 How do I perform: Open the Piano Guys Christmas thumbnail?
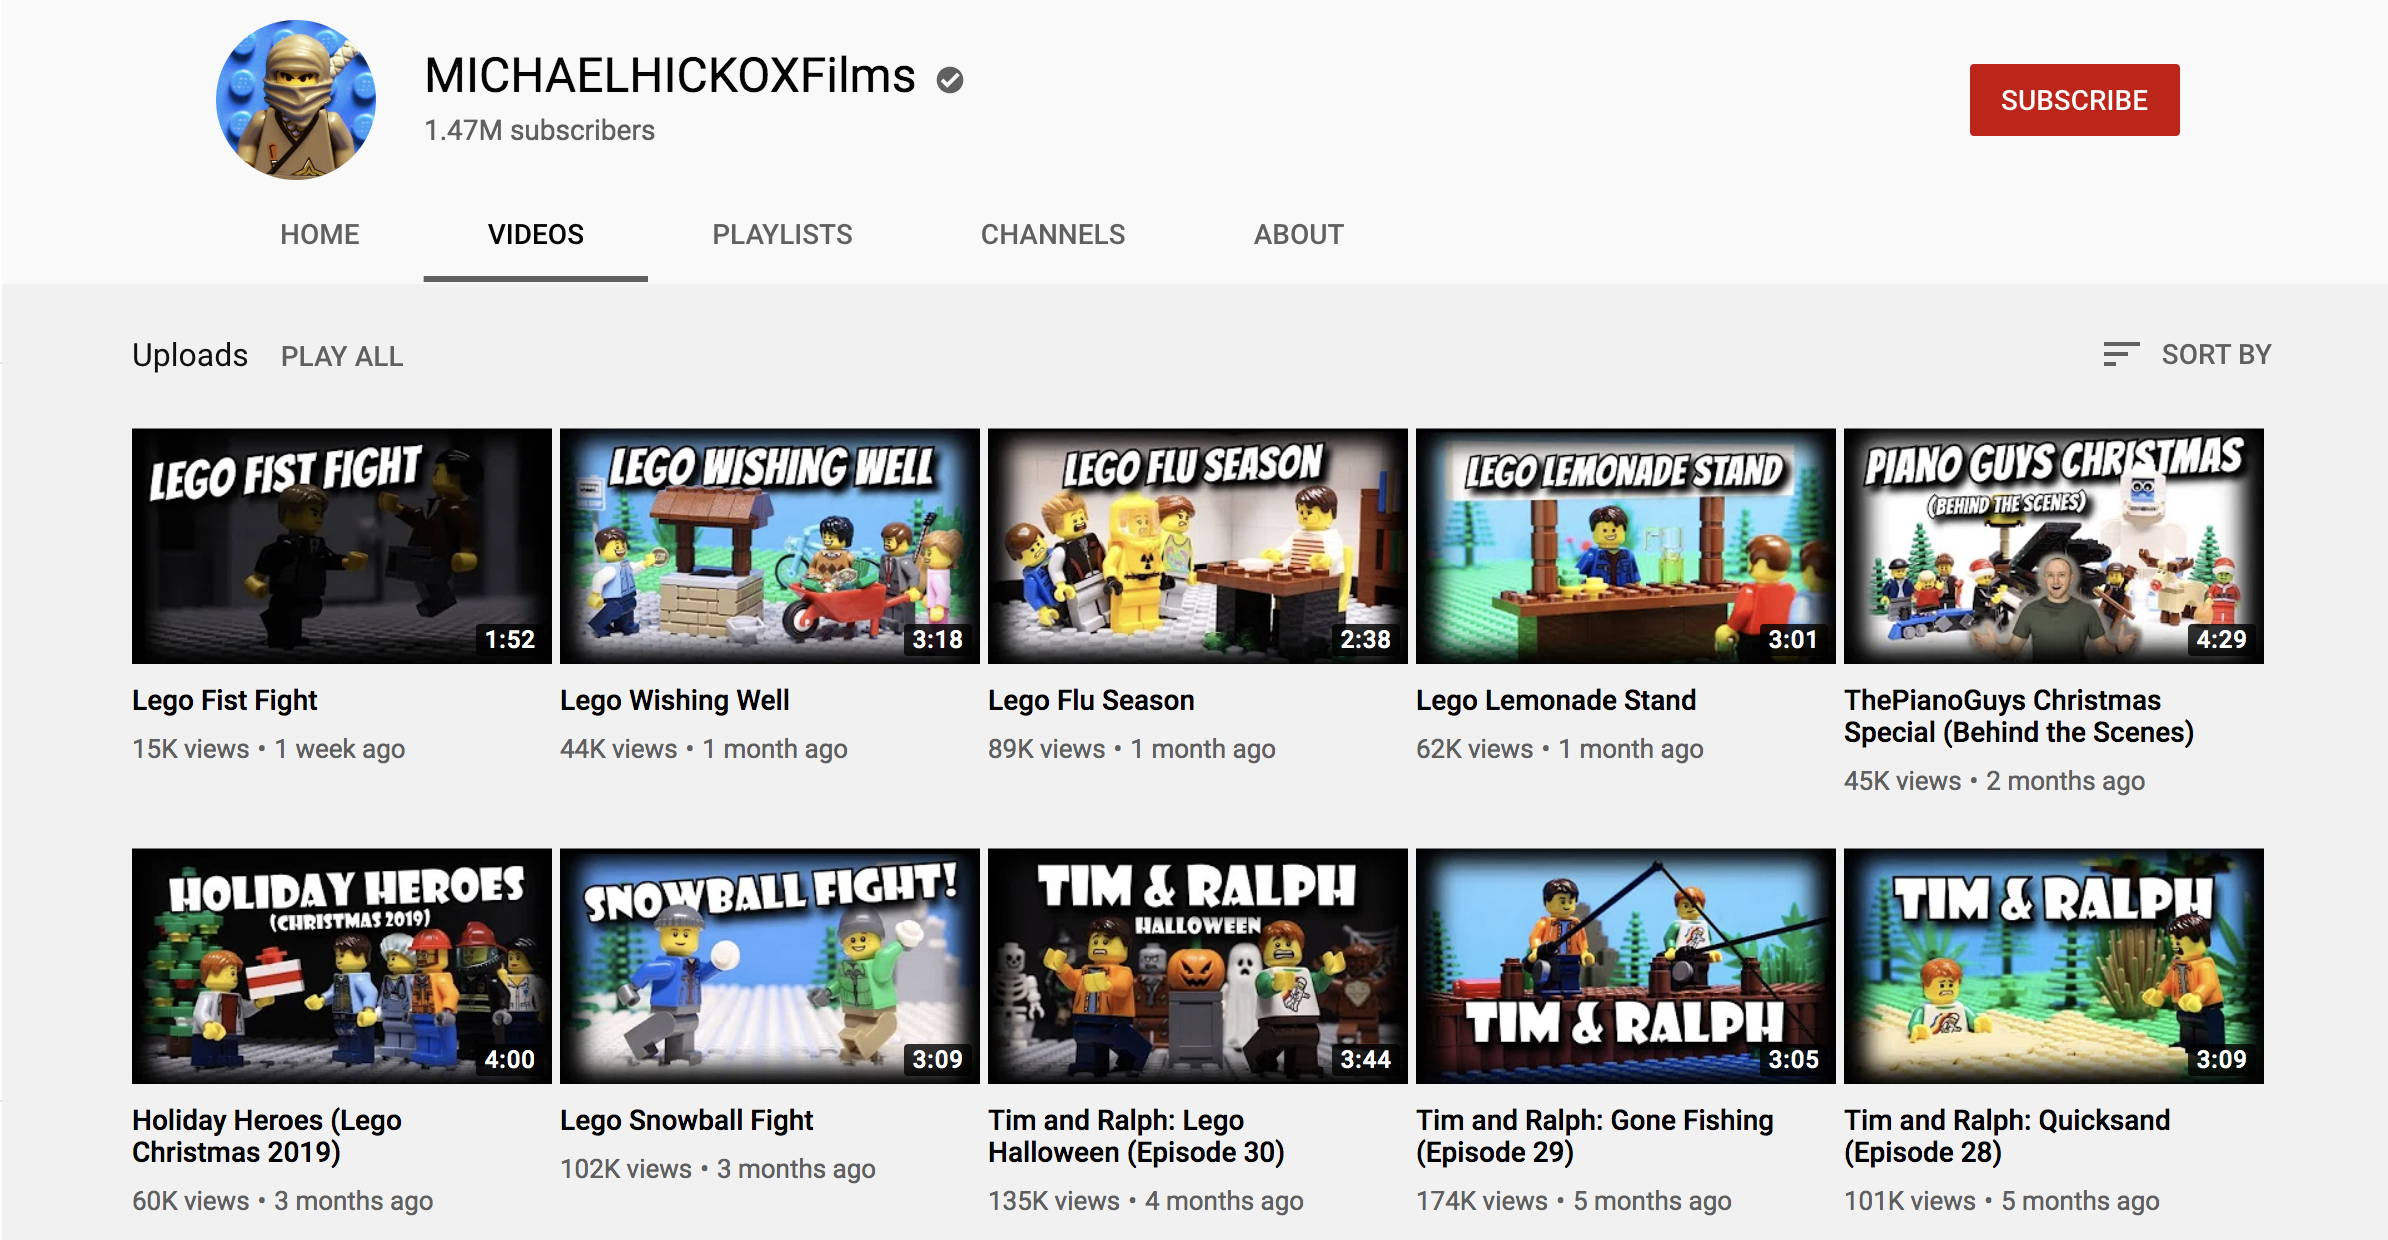coord(2054,546)
